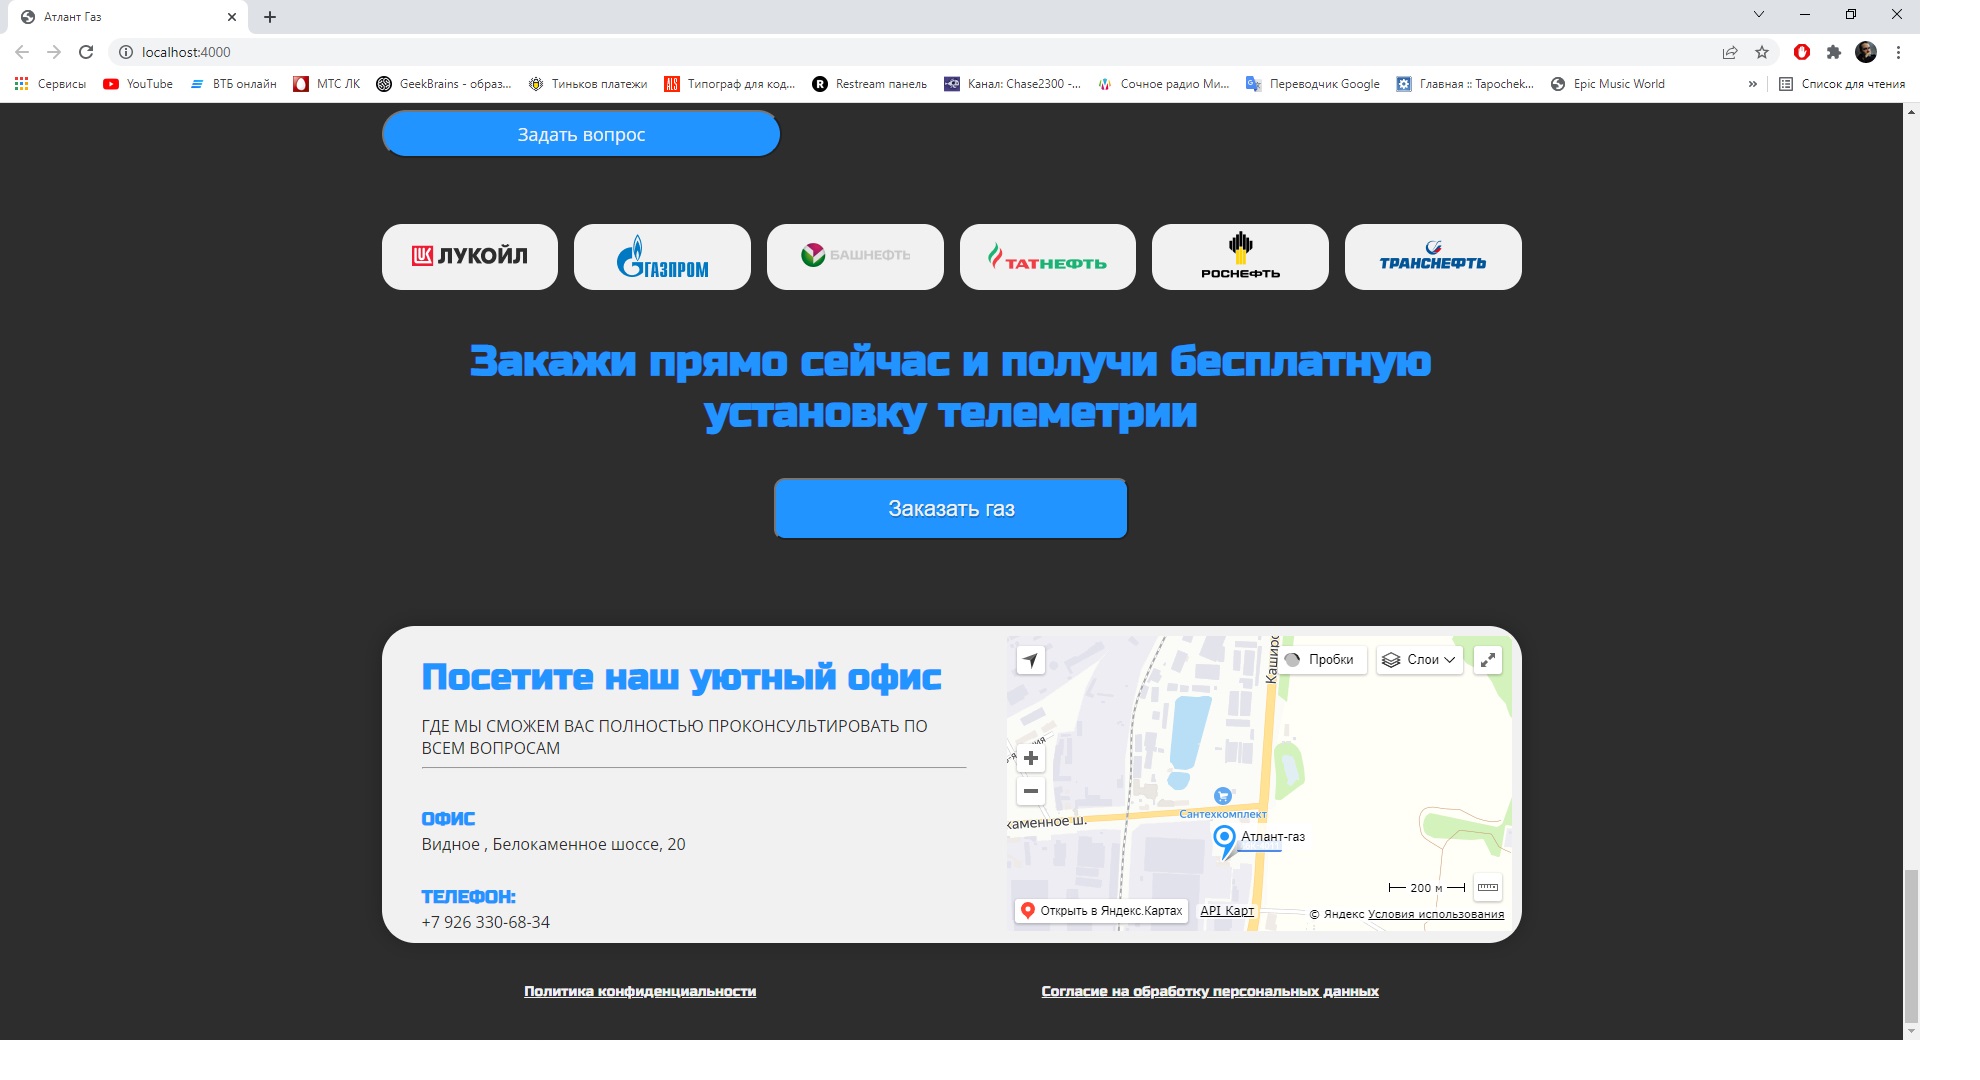Click the Сантехкомплект shop marker on map
1980x1080 pixels.
pyautogui.click(x=1222, y=796)
